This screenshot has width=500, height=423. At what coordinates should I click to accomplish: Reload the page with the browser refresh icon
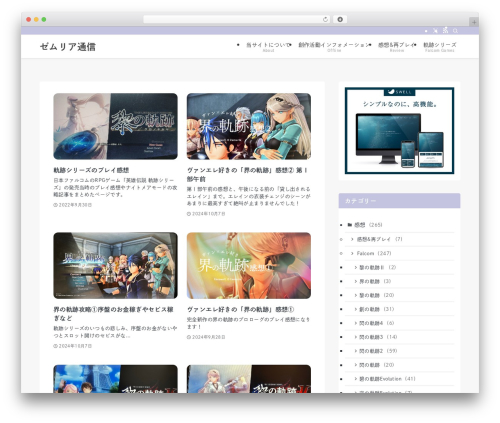325,19
